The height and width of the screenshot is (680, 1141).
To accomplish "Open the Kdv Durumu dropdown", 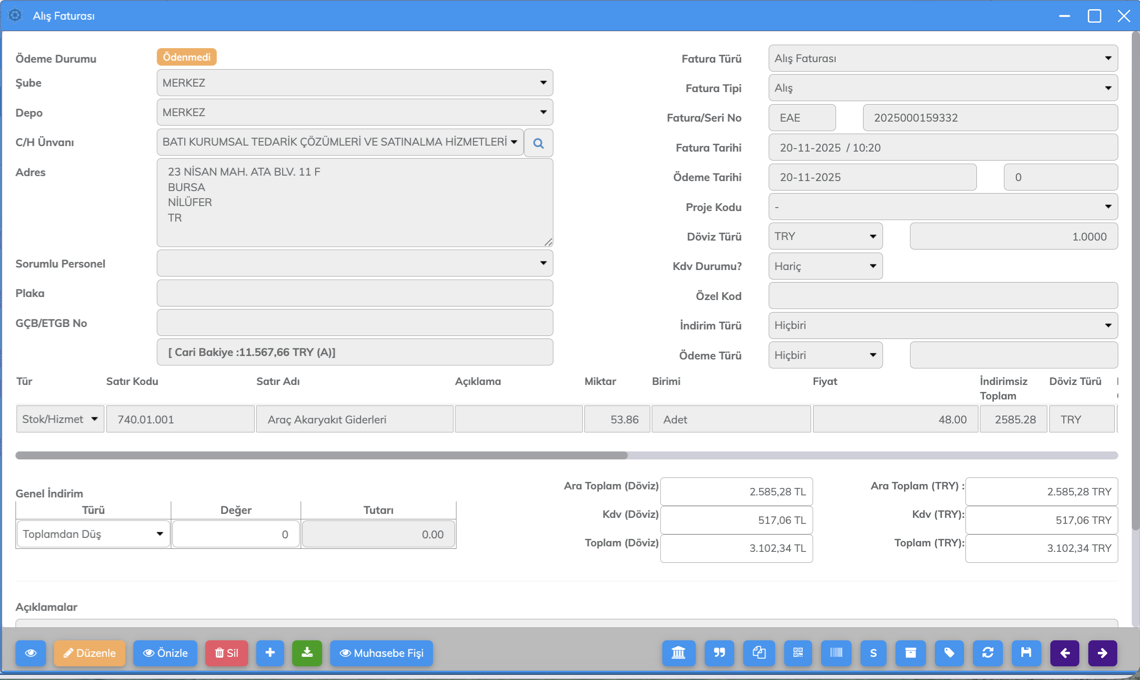I will pyautogui.click(x=825, y=266).
